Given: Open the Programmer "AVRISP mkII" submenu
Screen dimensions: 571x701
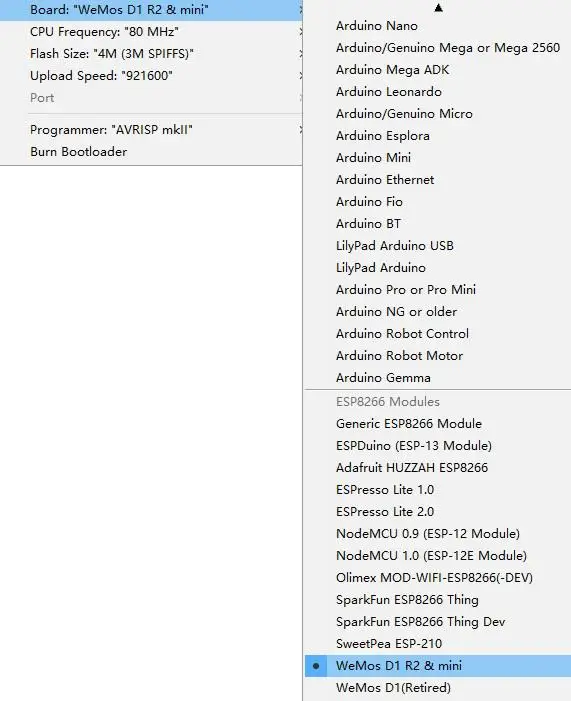Looking at the screenshot, I should pos(151,130).
